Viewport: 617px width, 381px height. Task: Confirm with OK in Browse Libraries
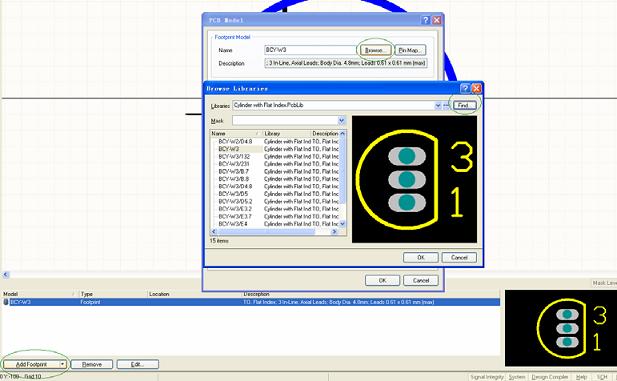(421, 257)
